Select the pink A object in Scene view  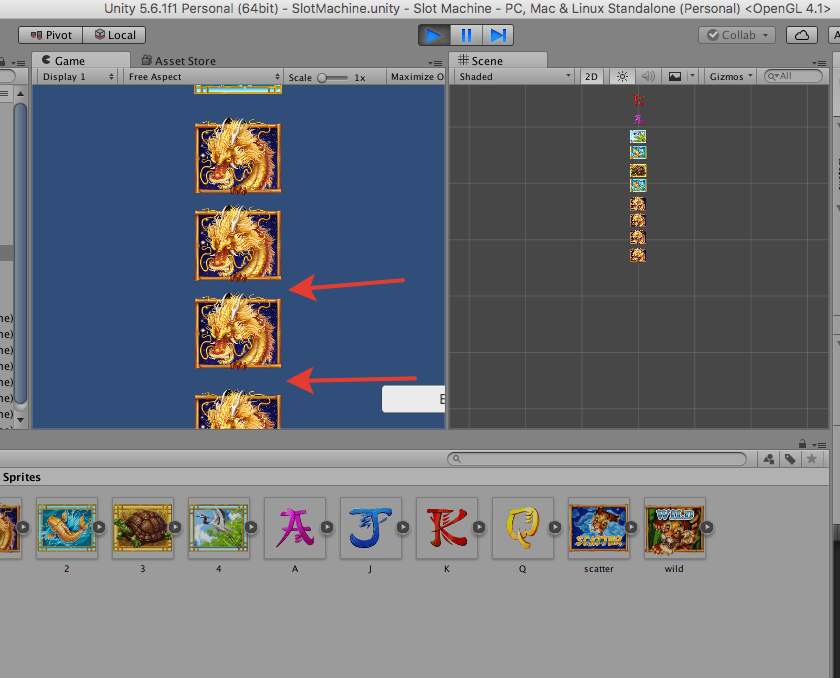[638, 119]
